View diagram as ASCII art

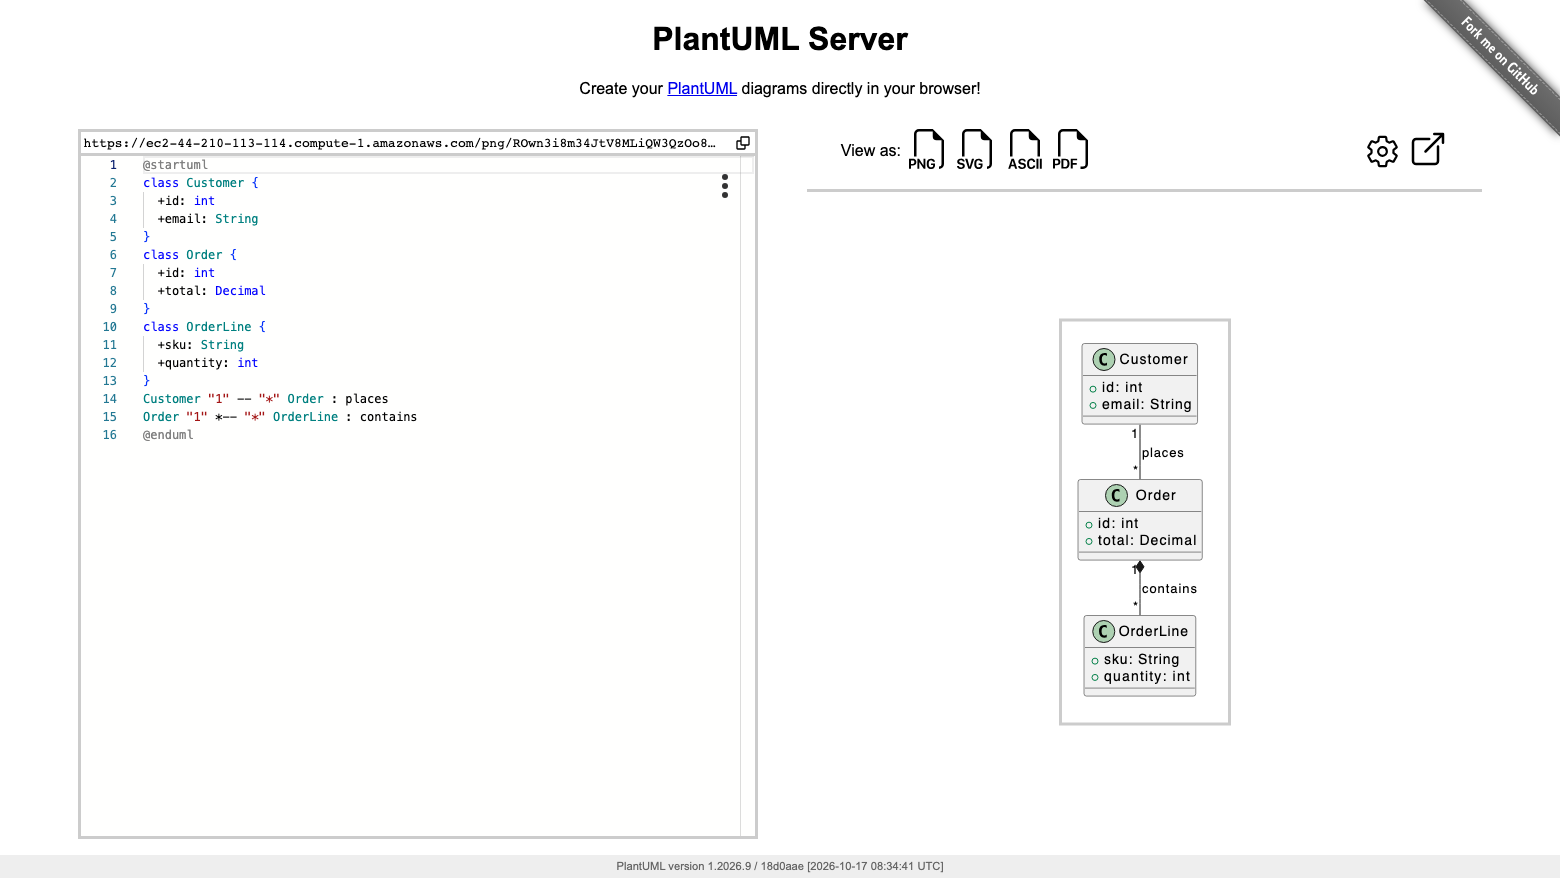1025,150
